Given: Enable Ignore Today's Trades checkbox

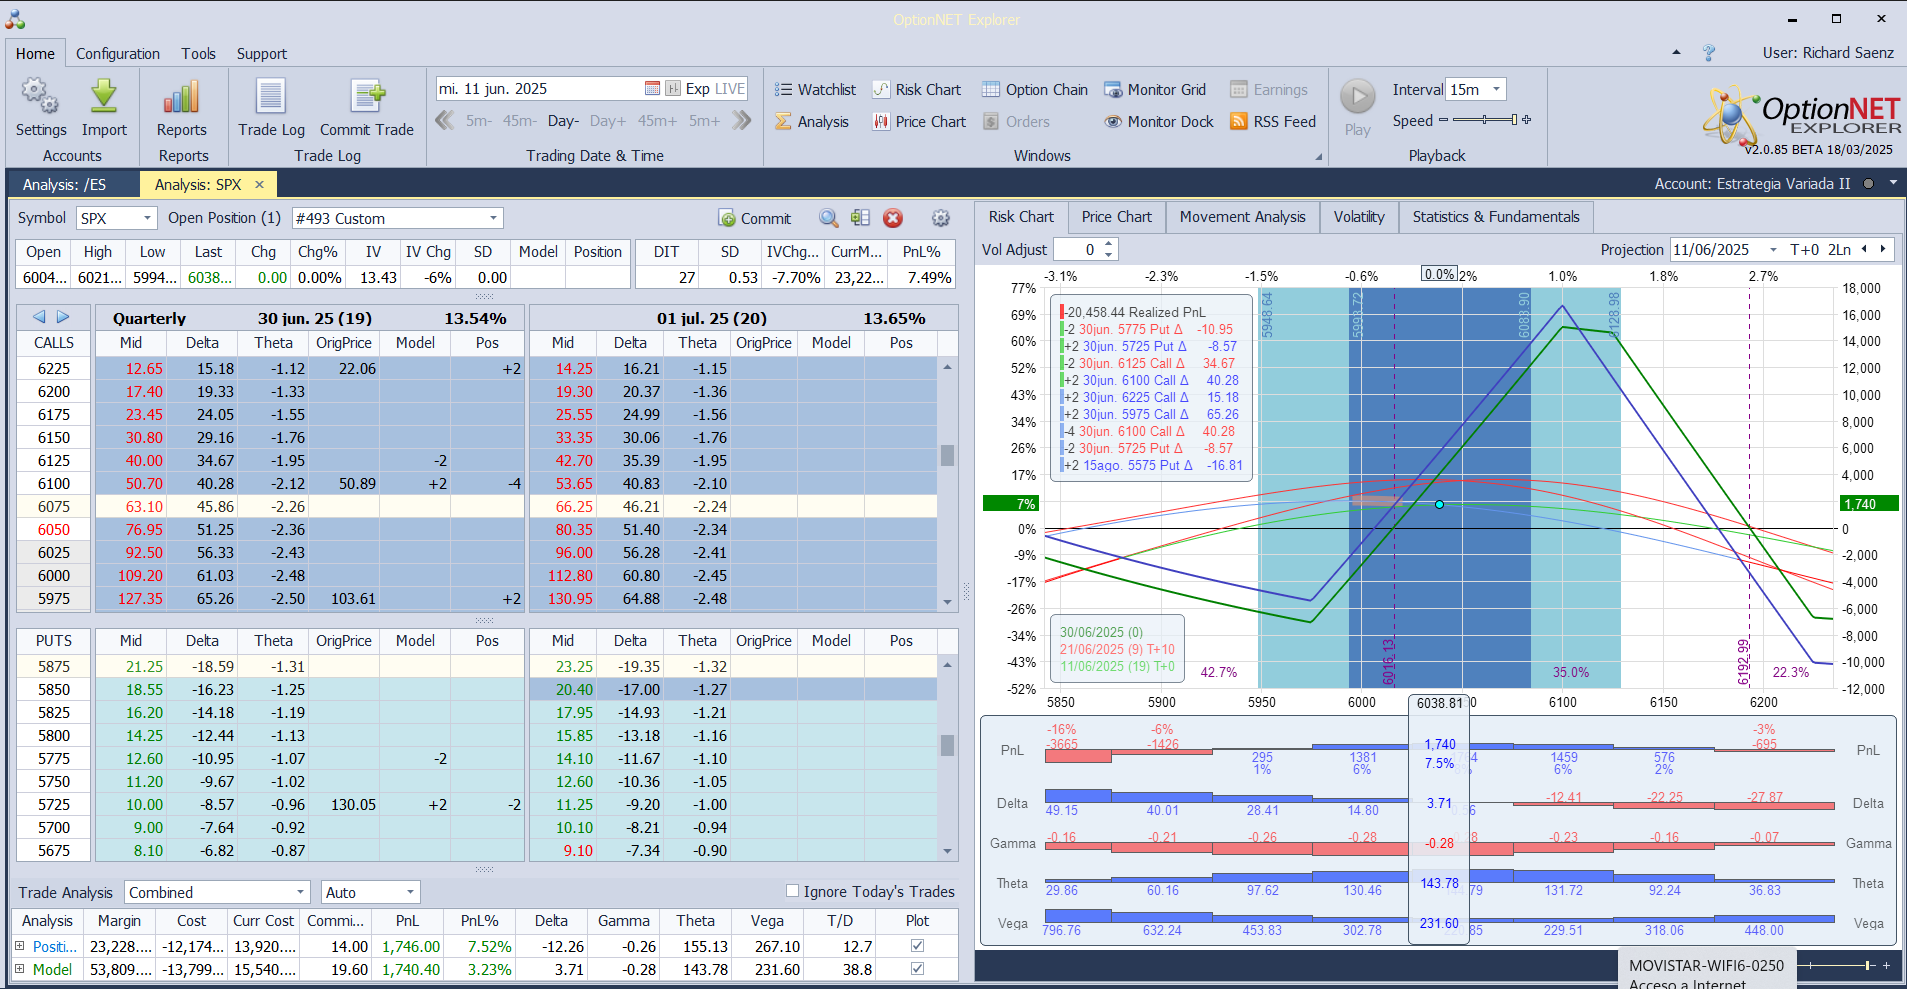Looking at the screenshot, I should [793, 891].
